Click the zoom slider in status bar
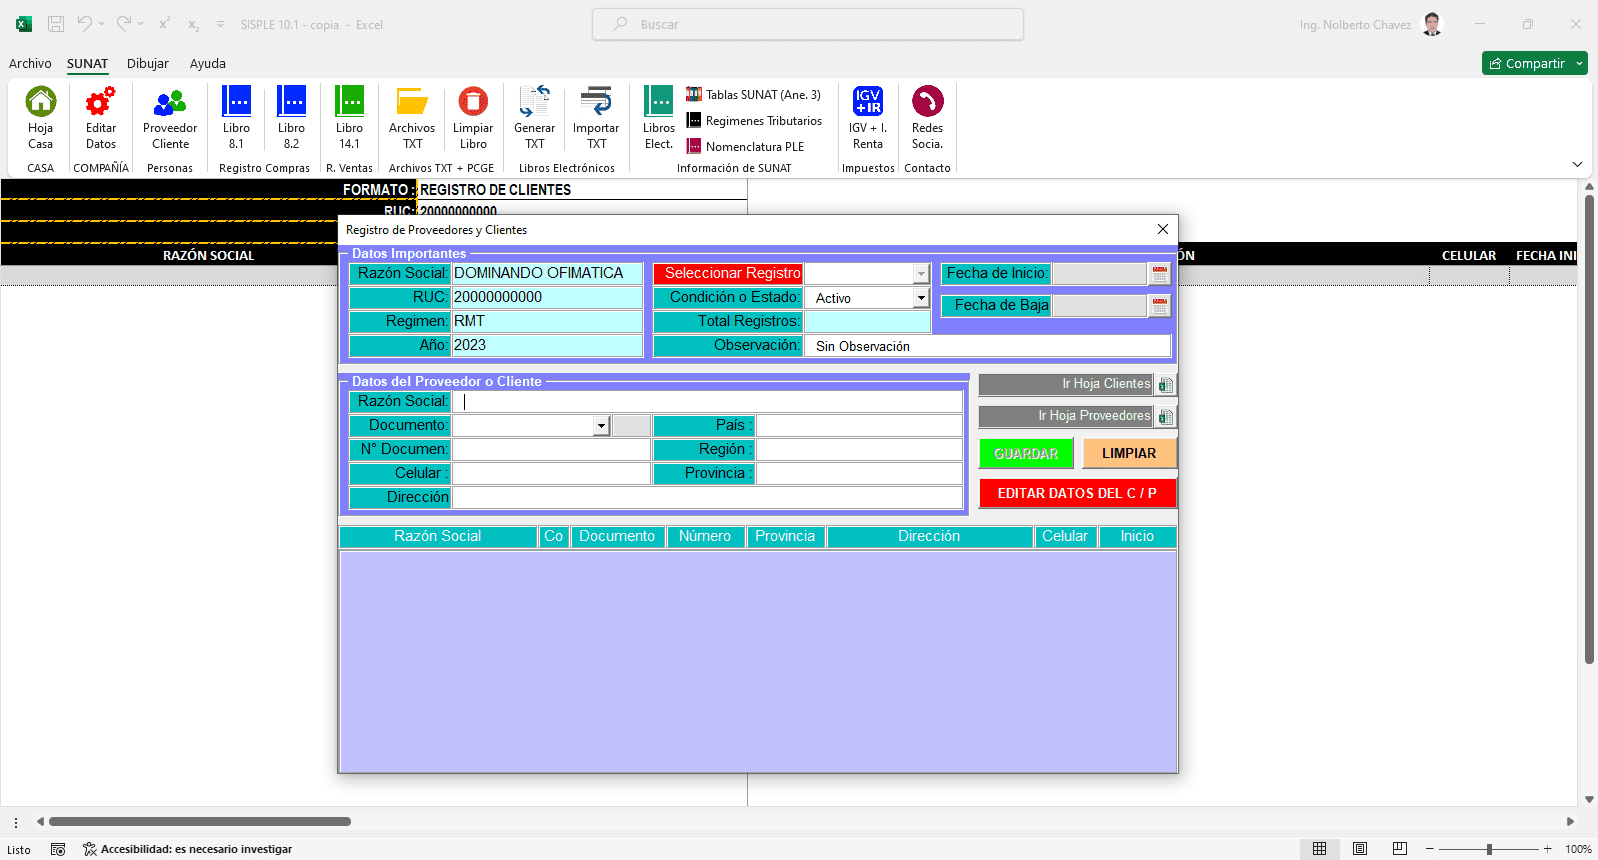The image size is (1598, 860). point(1489,849)
